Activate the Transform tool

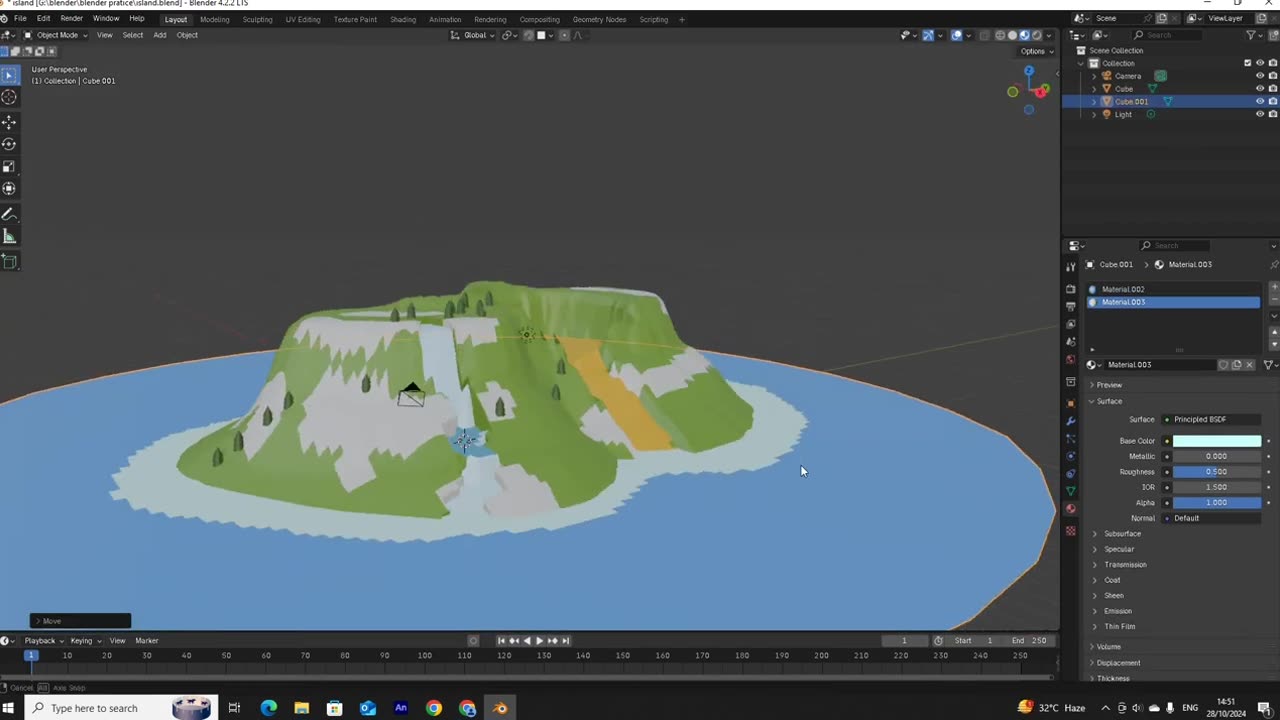pyautogui.click(x=9, y=188)
